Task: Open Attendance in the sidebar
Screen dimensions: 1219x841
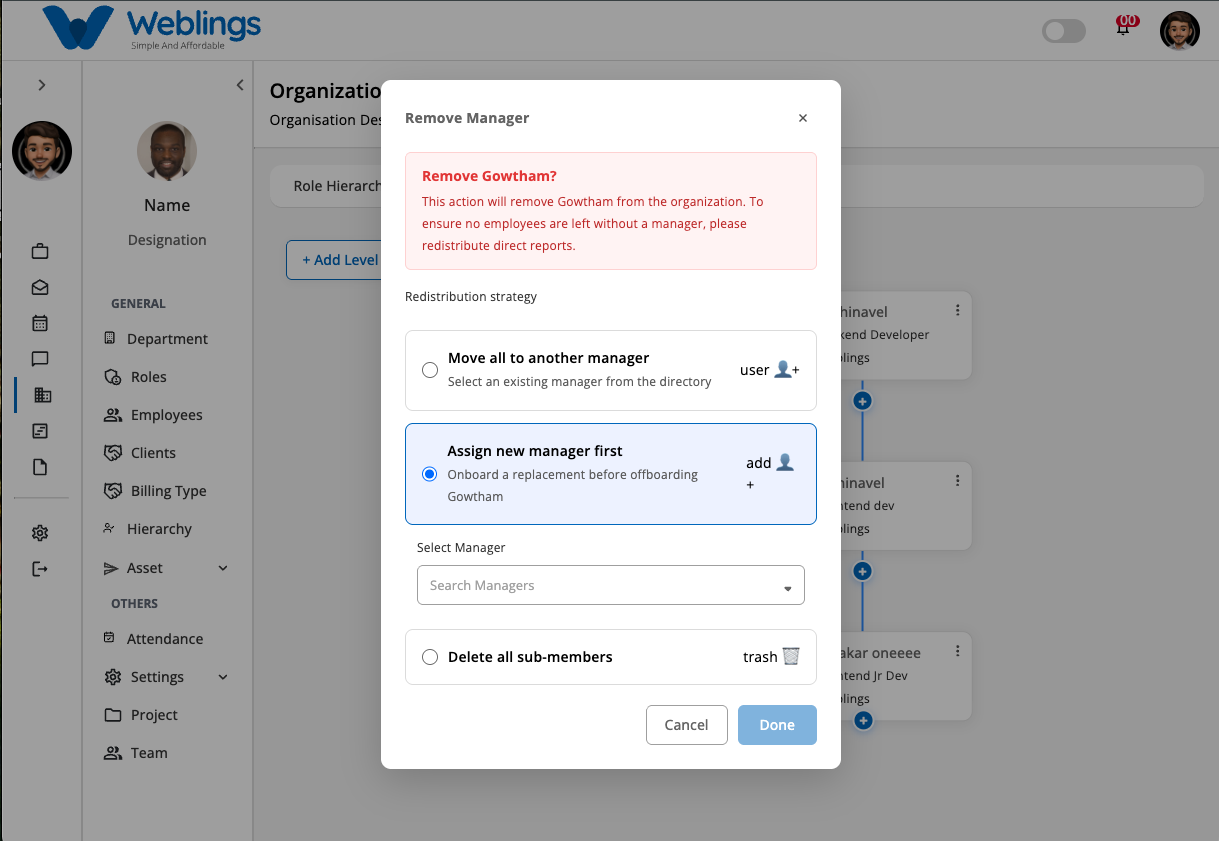Action: (153, 639)
